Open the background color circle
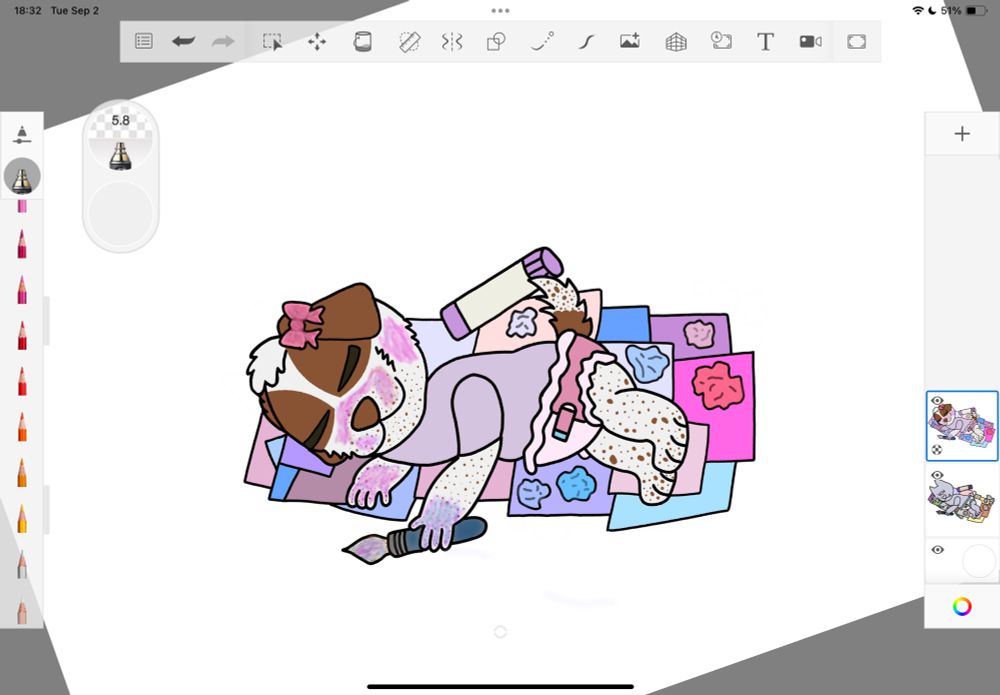The width and height of the screenshot is (1000, 695). [978, 562]
